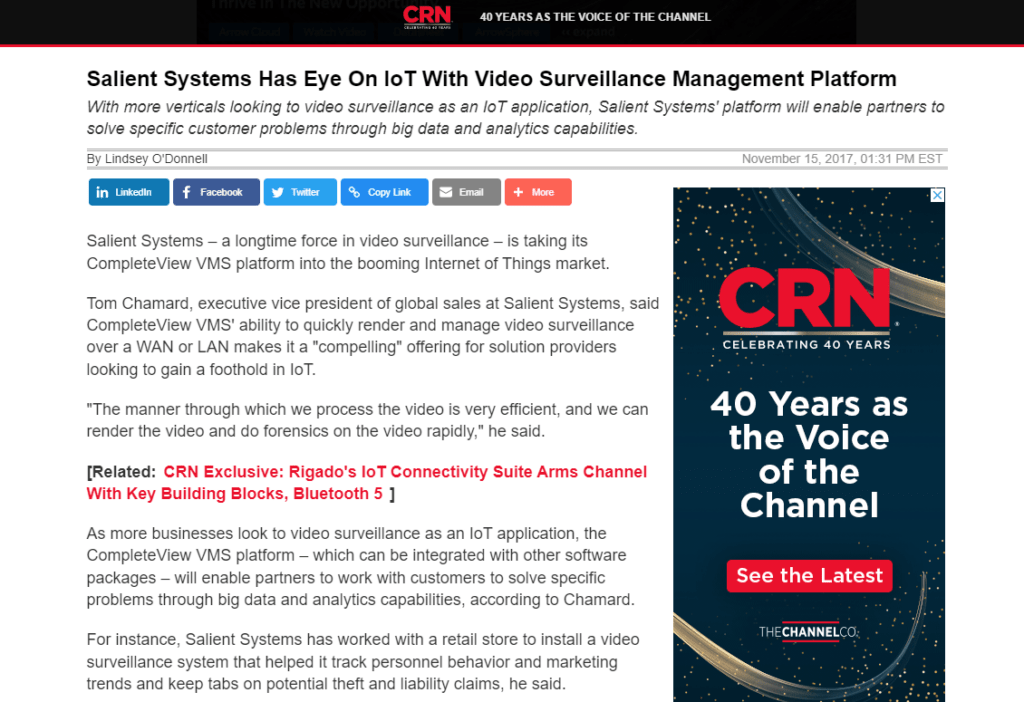Click the envelope icon to email article
The image size is (1024, 702).
447,192
